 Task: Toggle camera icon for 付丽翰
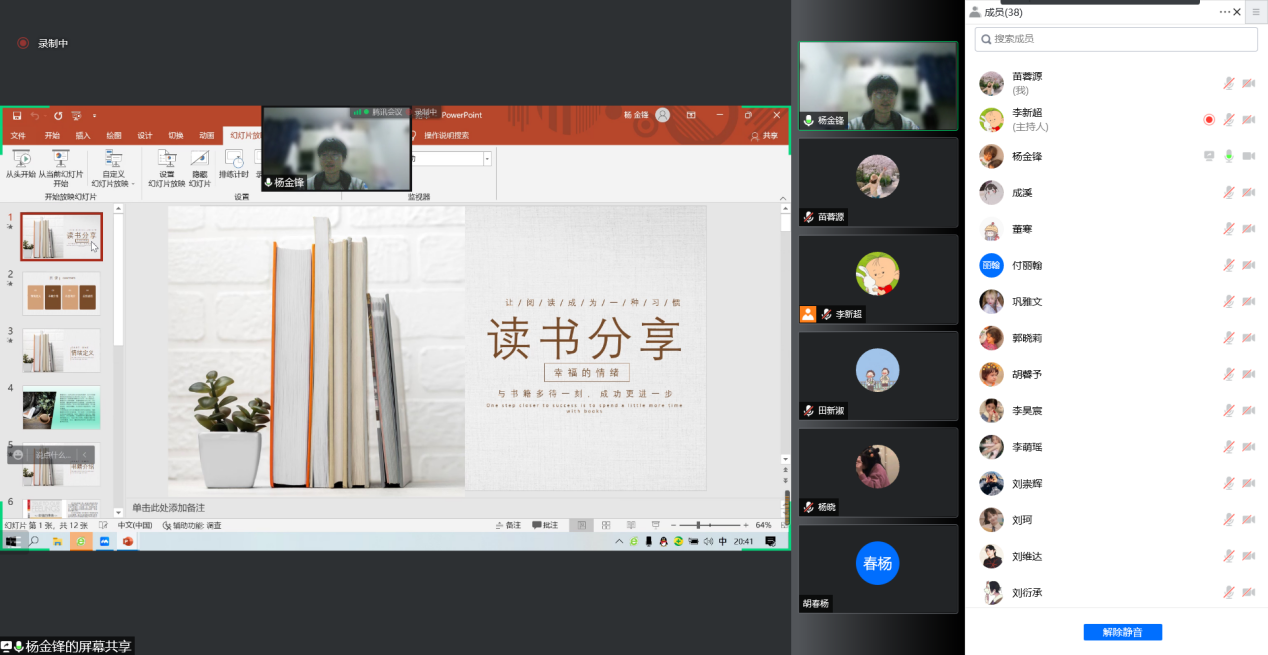click(1249, 265)
